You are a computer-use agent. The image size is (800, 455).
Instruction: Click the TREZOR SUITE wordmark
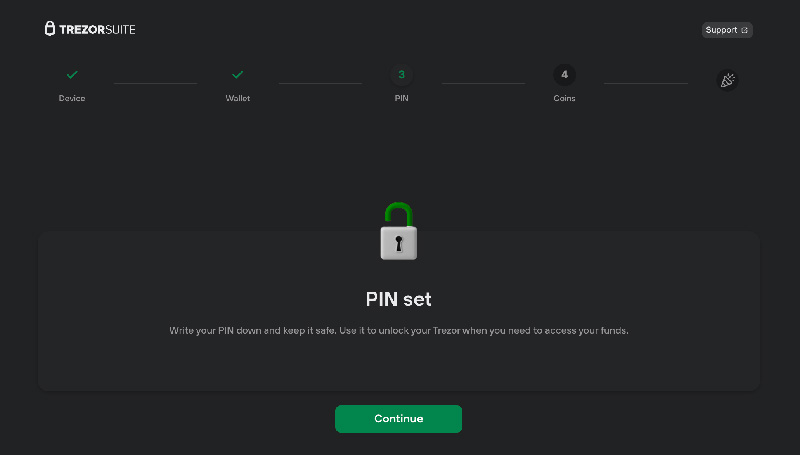tap(97, 30)
